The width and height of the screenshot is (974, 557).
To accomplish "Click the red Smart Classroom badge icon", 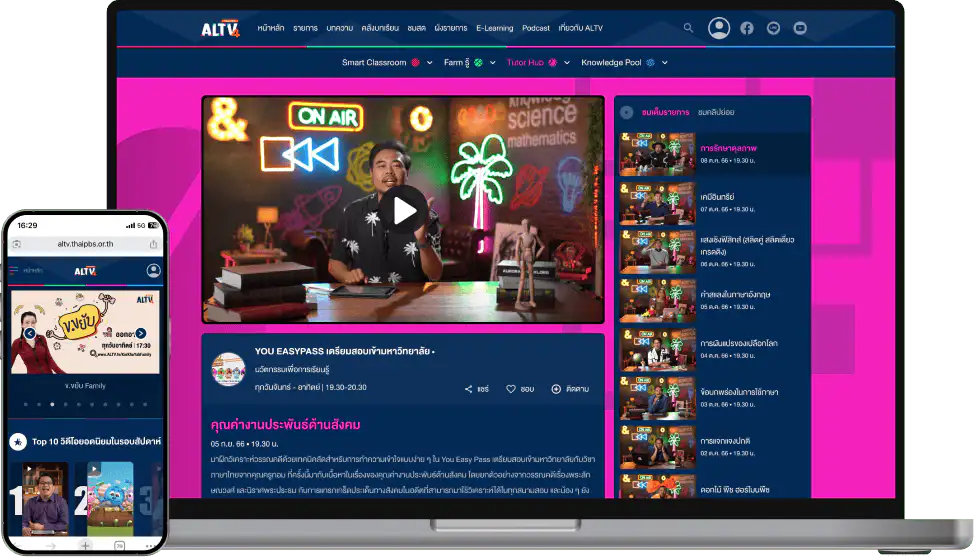I will pyautogui.click(x=416, y=63).
